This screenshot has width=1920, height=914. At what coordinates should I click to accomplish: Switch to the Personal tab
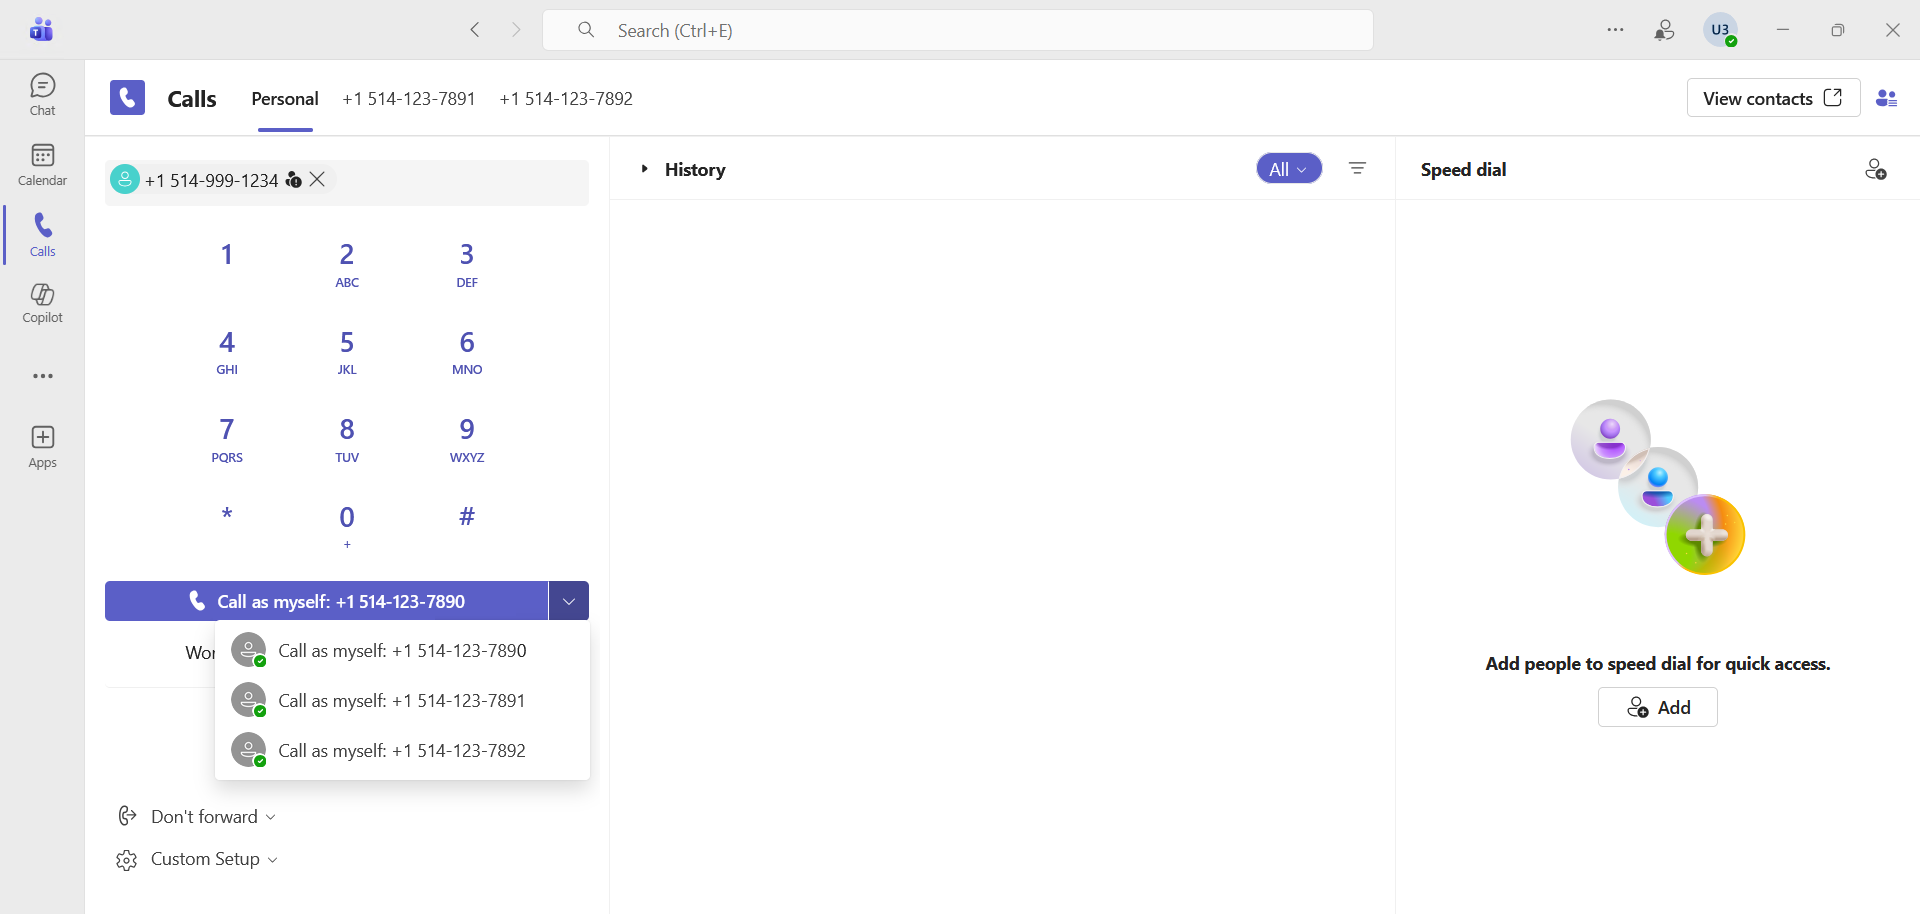285,99
